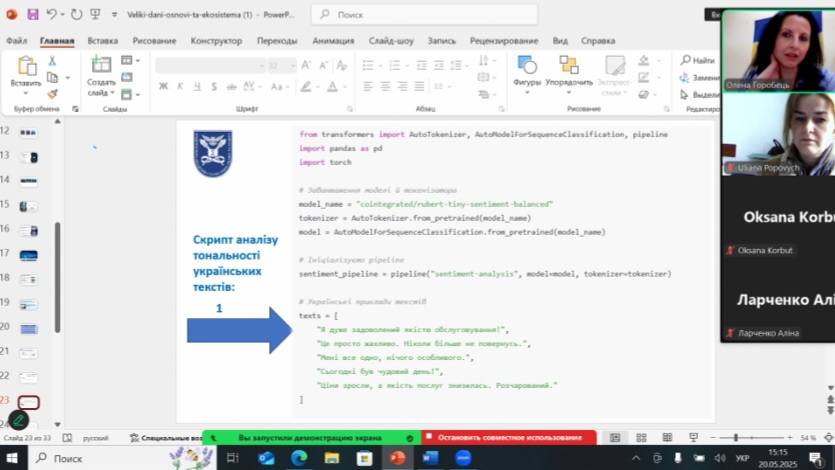Toggle italic К formatting

pos(178,86)
